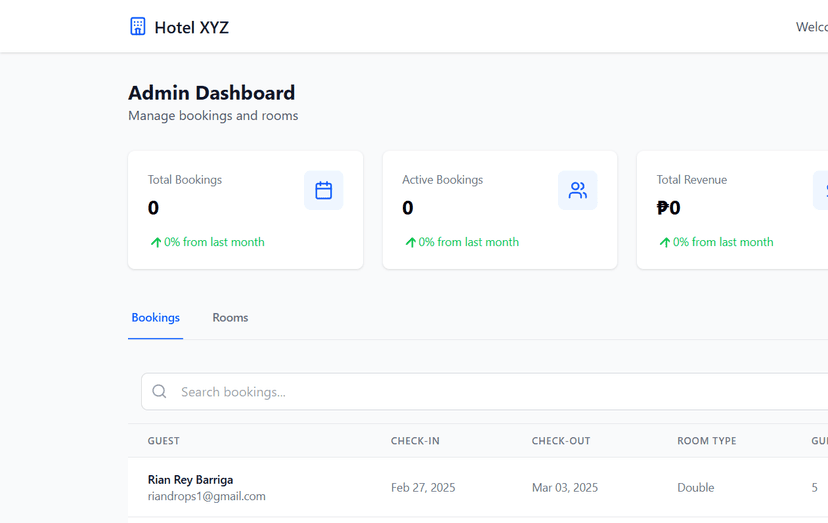Screen dimensions: 828x523
Task: Select guest name Rian Rey Barriga
Action: point(190,480)
